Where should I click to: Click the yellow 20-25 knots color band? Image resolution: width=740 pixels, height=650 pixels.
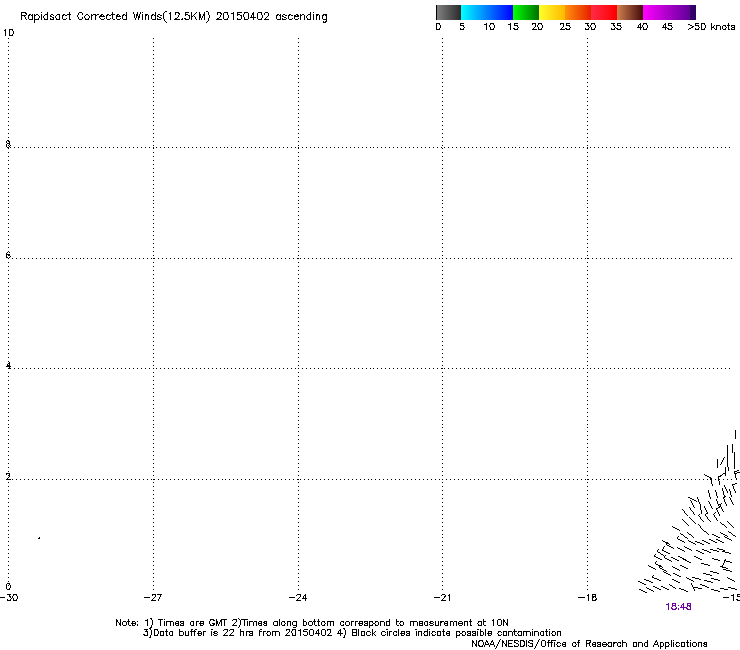click(x=552, y=12)
